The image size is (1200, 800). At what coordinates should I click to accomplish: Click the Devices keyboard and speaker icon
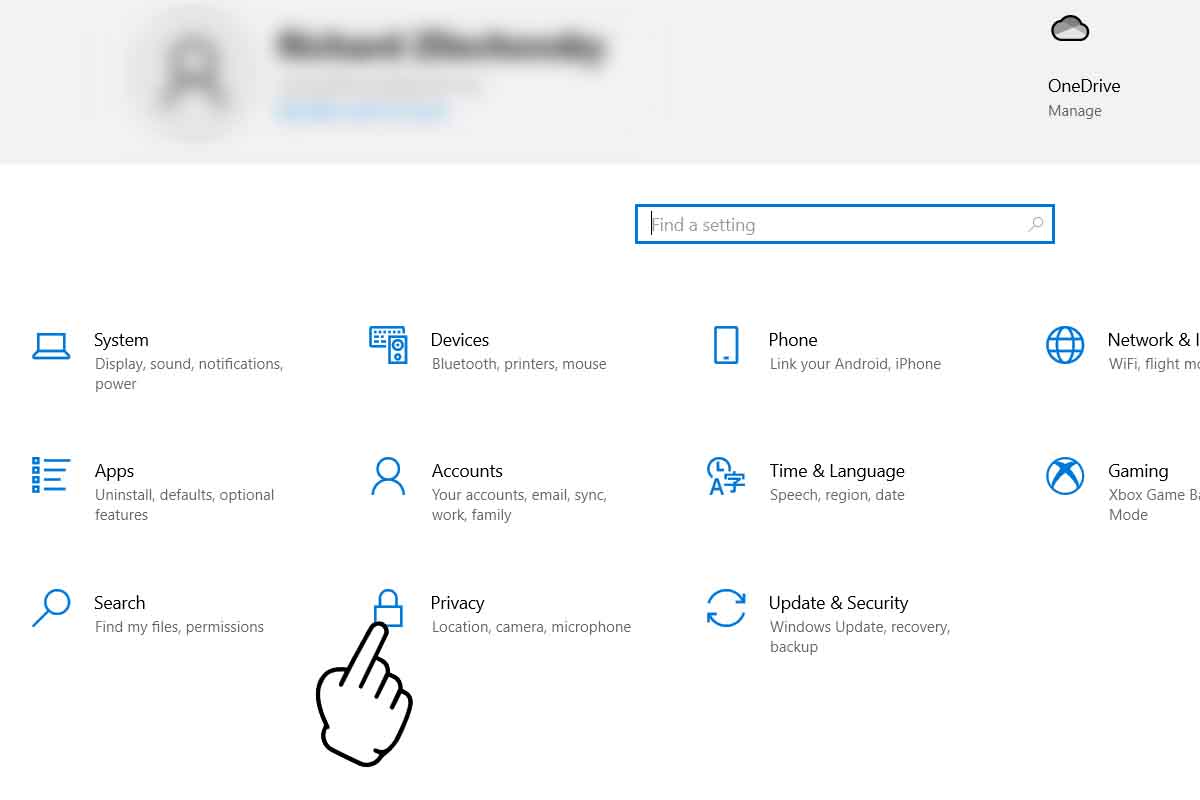[x=388, y=344]
